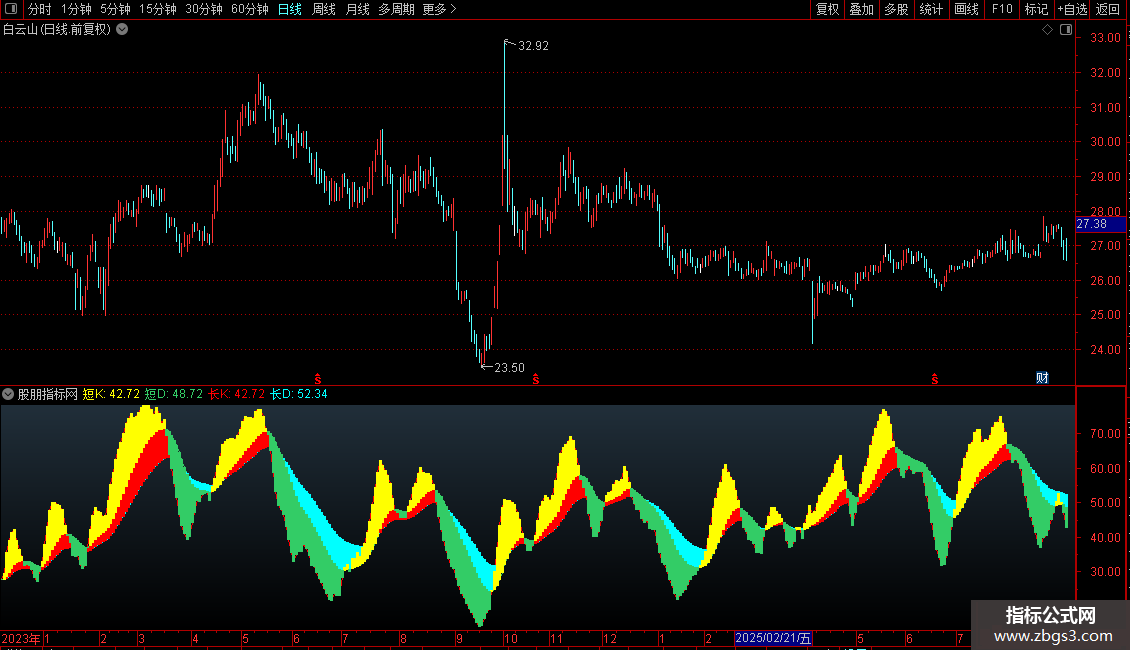Click the 短D: 48.72 indicator value
The height and width of the screenshot is (650, 1130).
point(174,394)
